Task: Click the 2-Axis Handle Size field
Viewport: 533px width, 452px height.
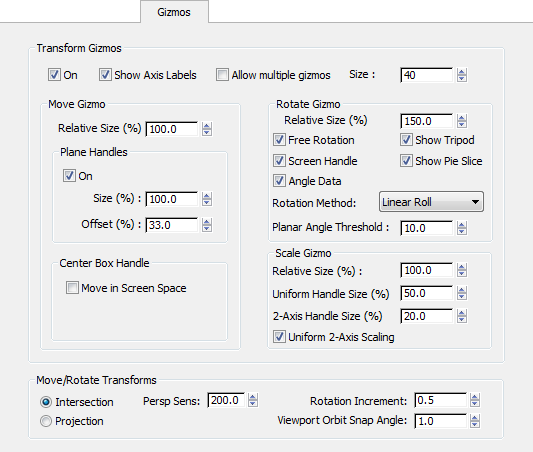Action: pos(427,316)
